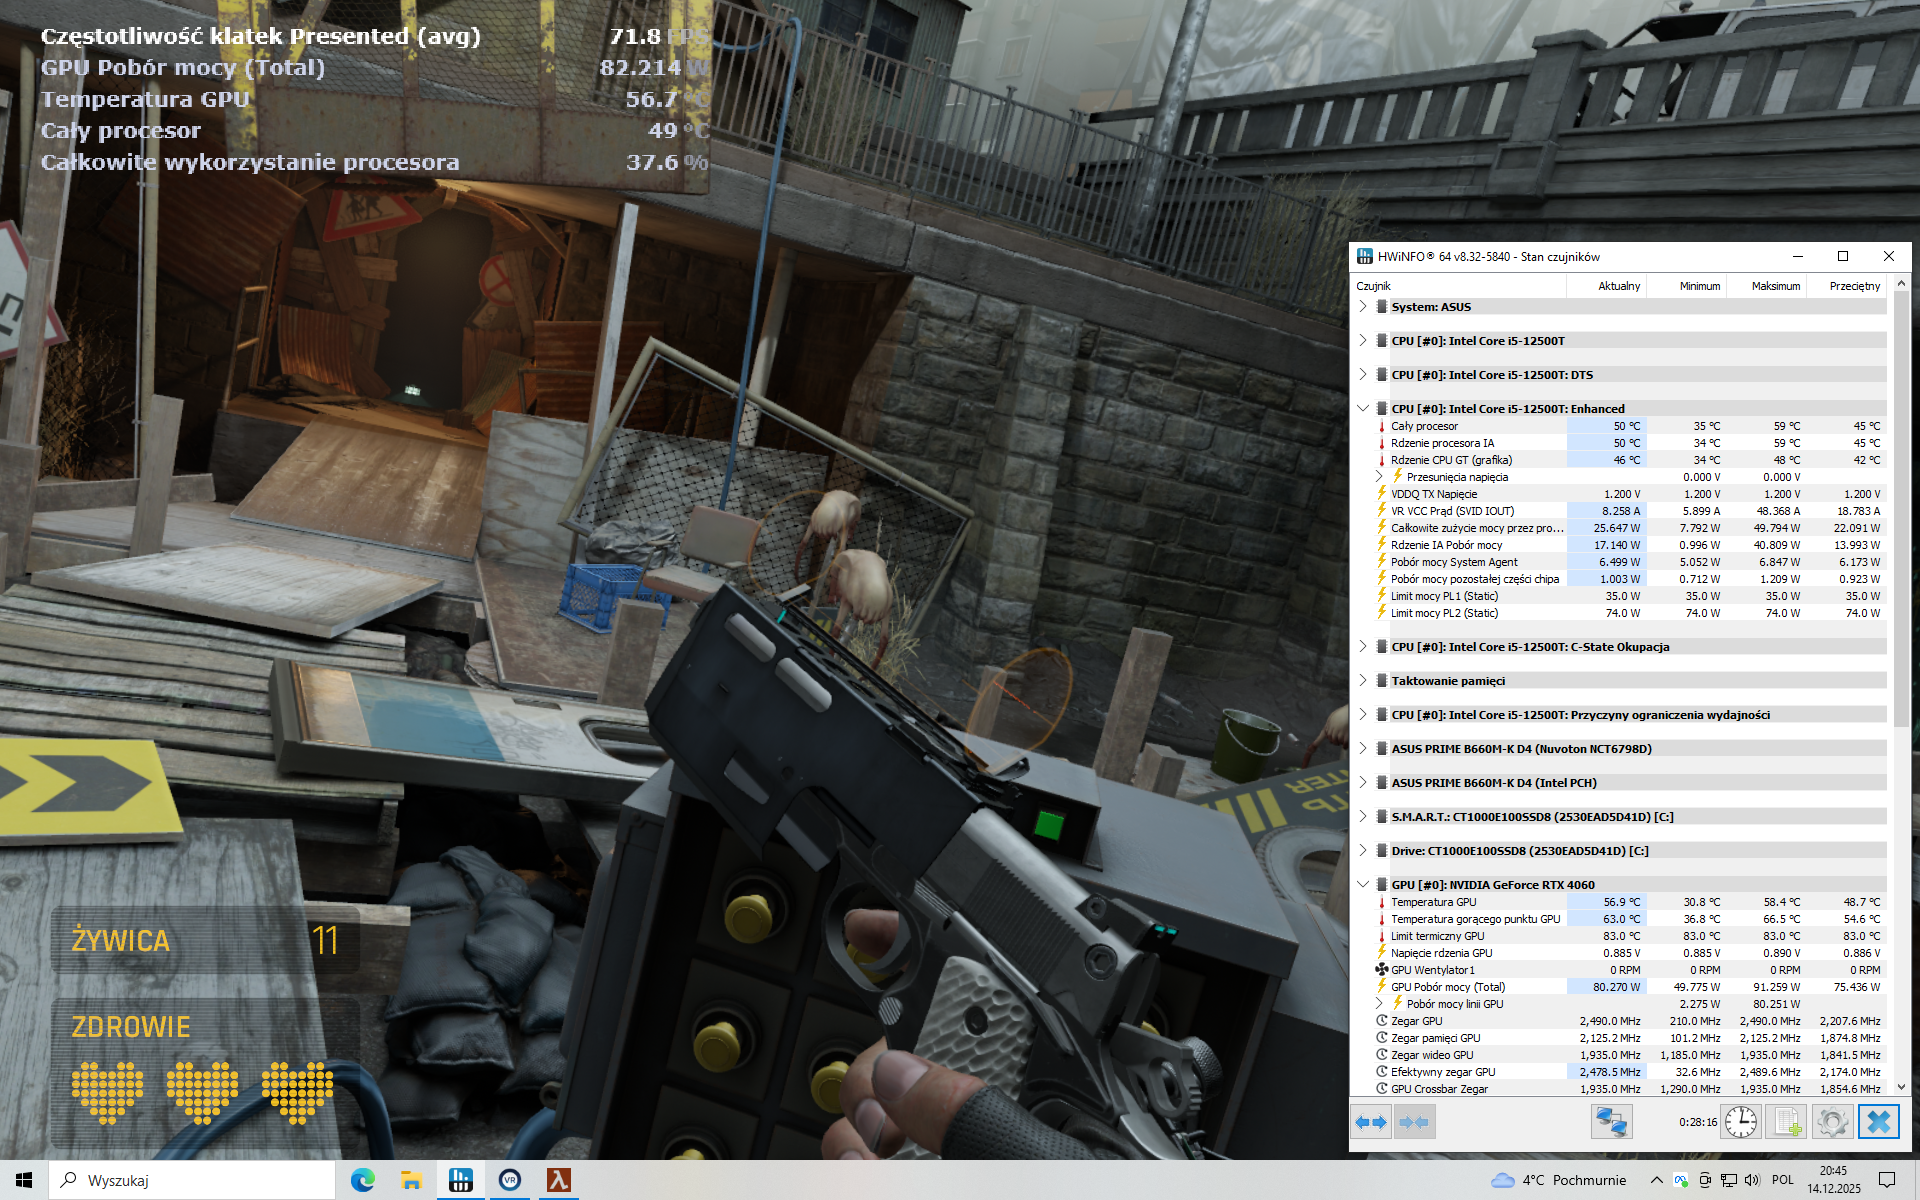The width and height of the screenshot is (1920, 1200).
Task: Click the Aktualny column header
Action: 1618,286
